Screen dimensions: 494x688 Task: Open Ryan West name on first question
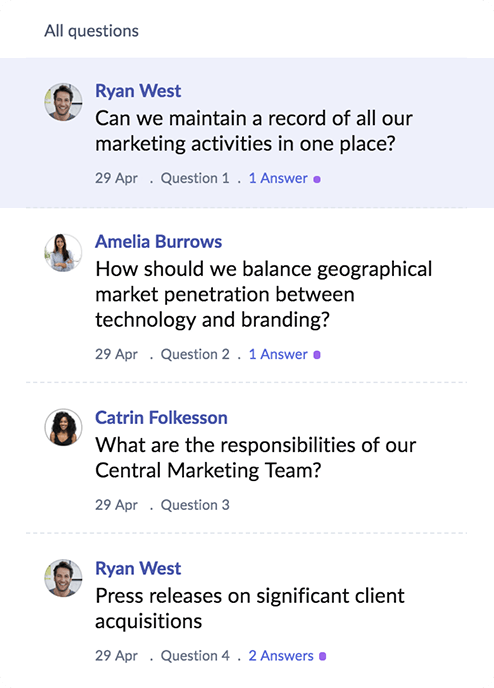(x=138, y=91)
